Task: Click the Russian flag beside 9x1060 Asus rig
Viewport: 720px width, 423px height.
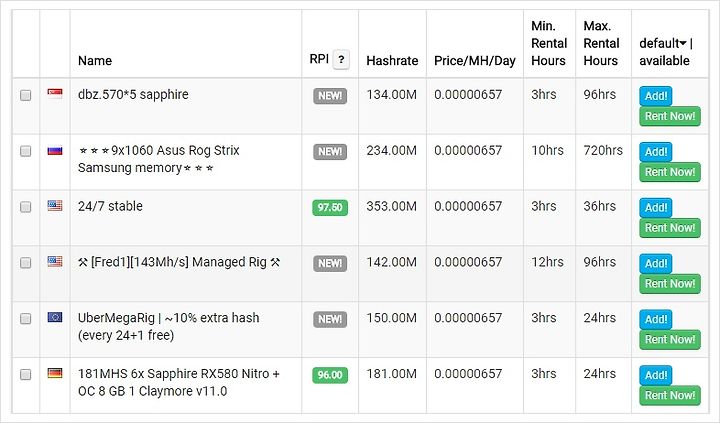Action: pos(55,150)
